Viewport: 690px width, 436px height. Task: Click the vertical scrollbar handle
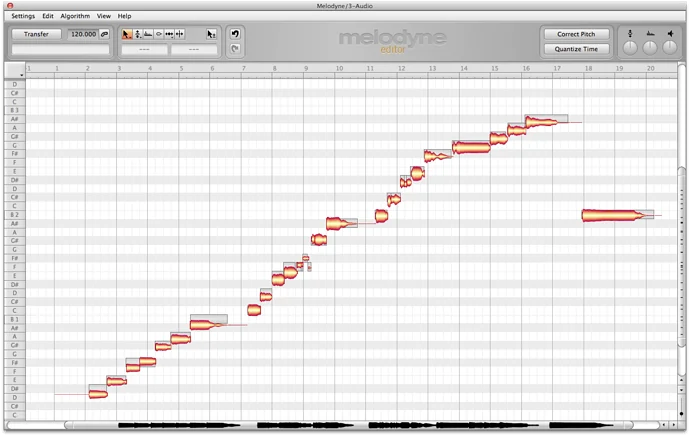[682, 257]
